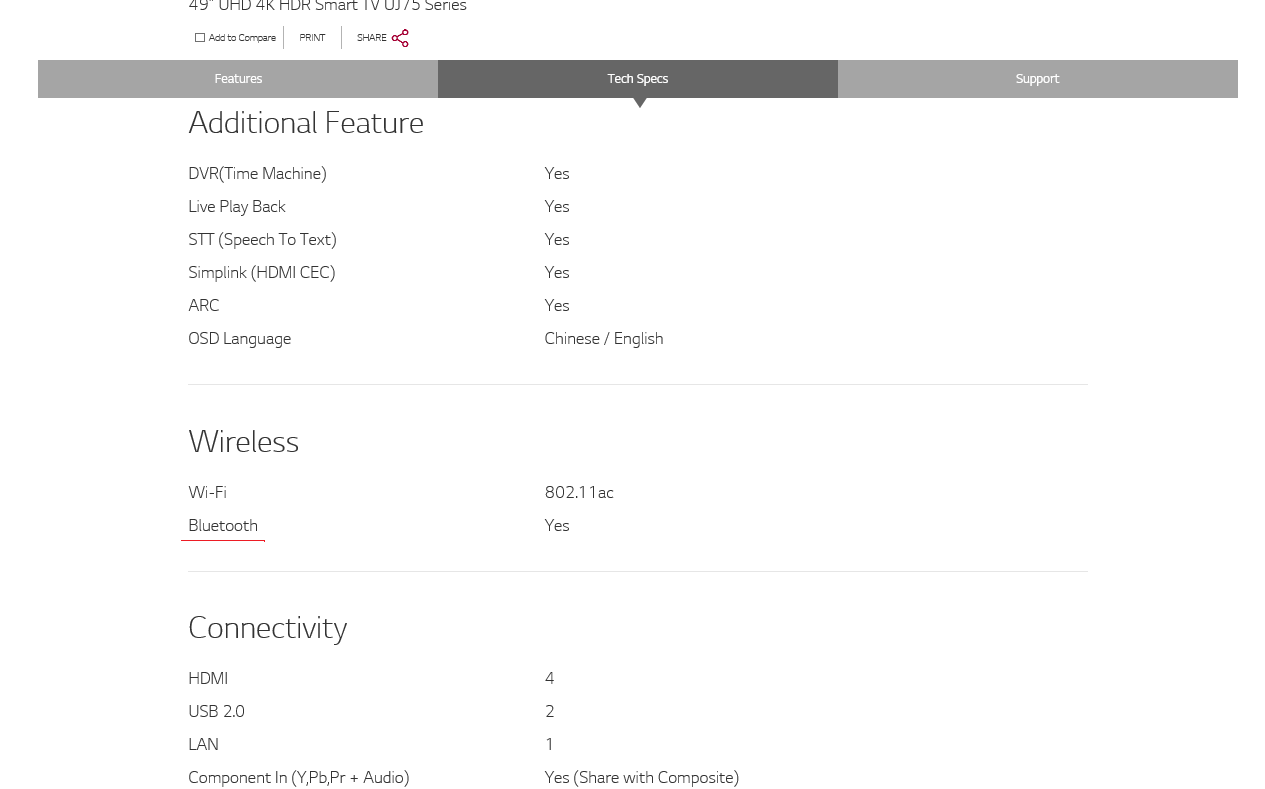Click the DVR(Time Machine) spec label
Screen dimensions: 1265x789
click(257, 174)
